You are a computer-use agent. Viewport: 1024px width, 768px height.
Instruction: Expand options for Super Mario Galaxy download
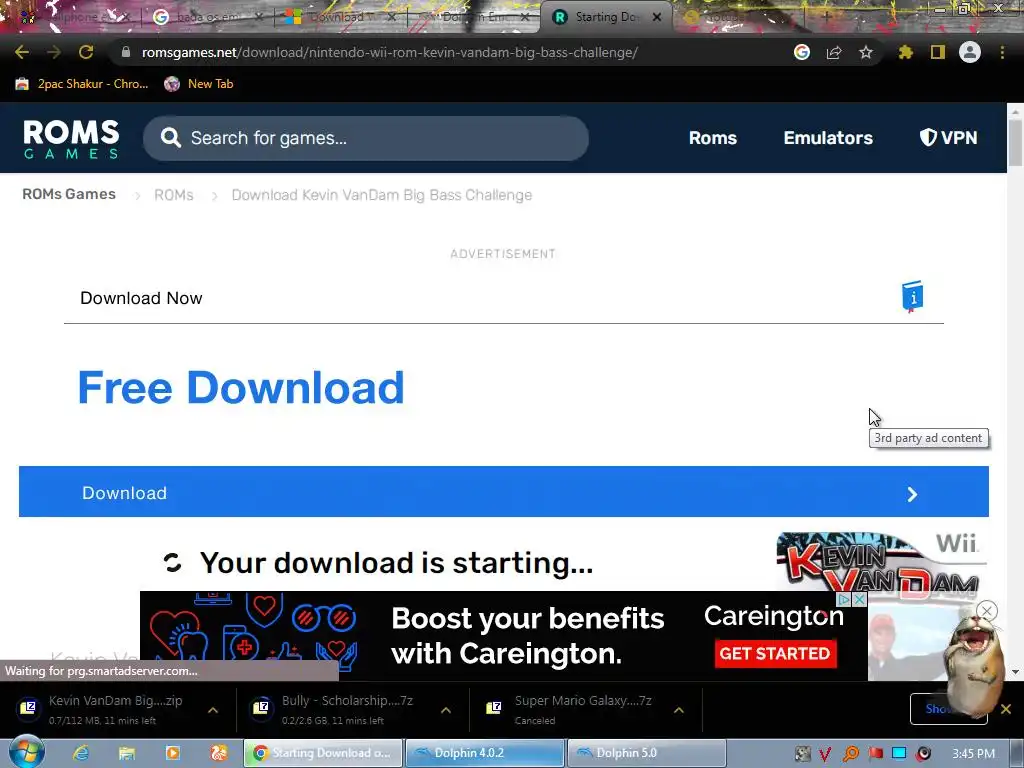point(679,710)
